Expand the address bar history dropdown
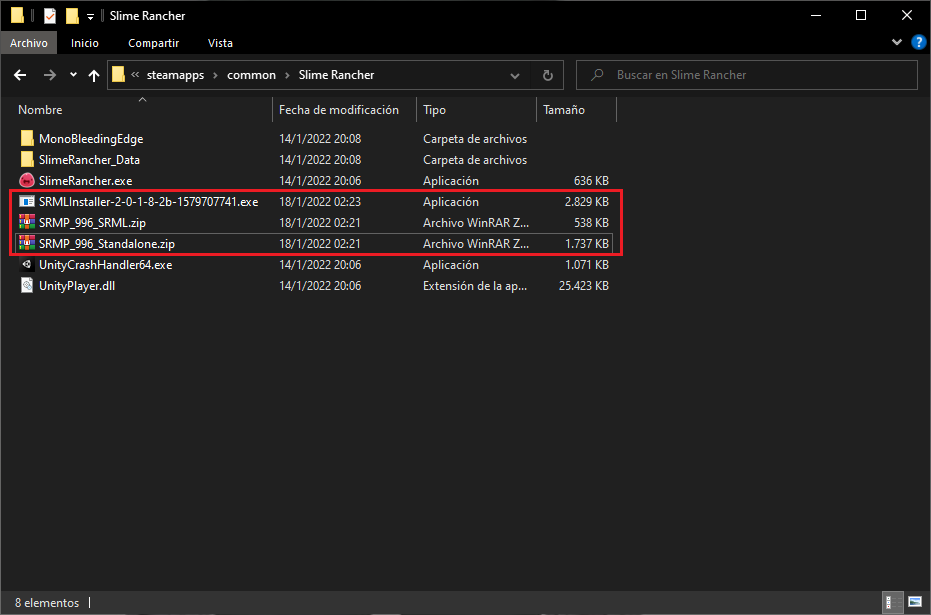The height and width of the screenshot is (615, 931). (515, 75)
